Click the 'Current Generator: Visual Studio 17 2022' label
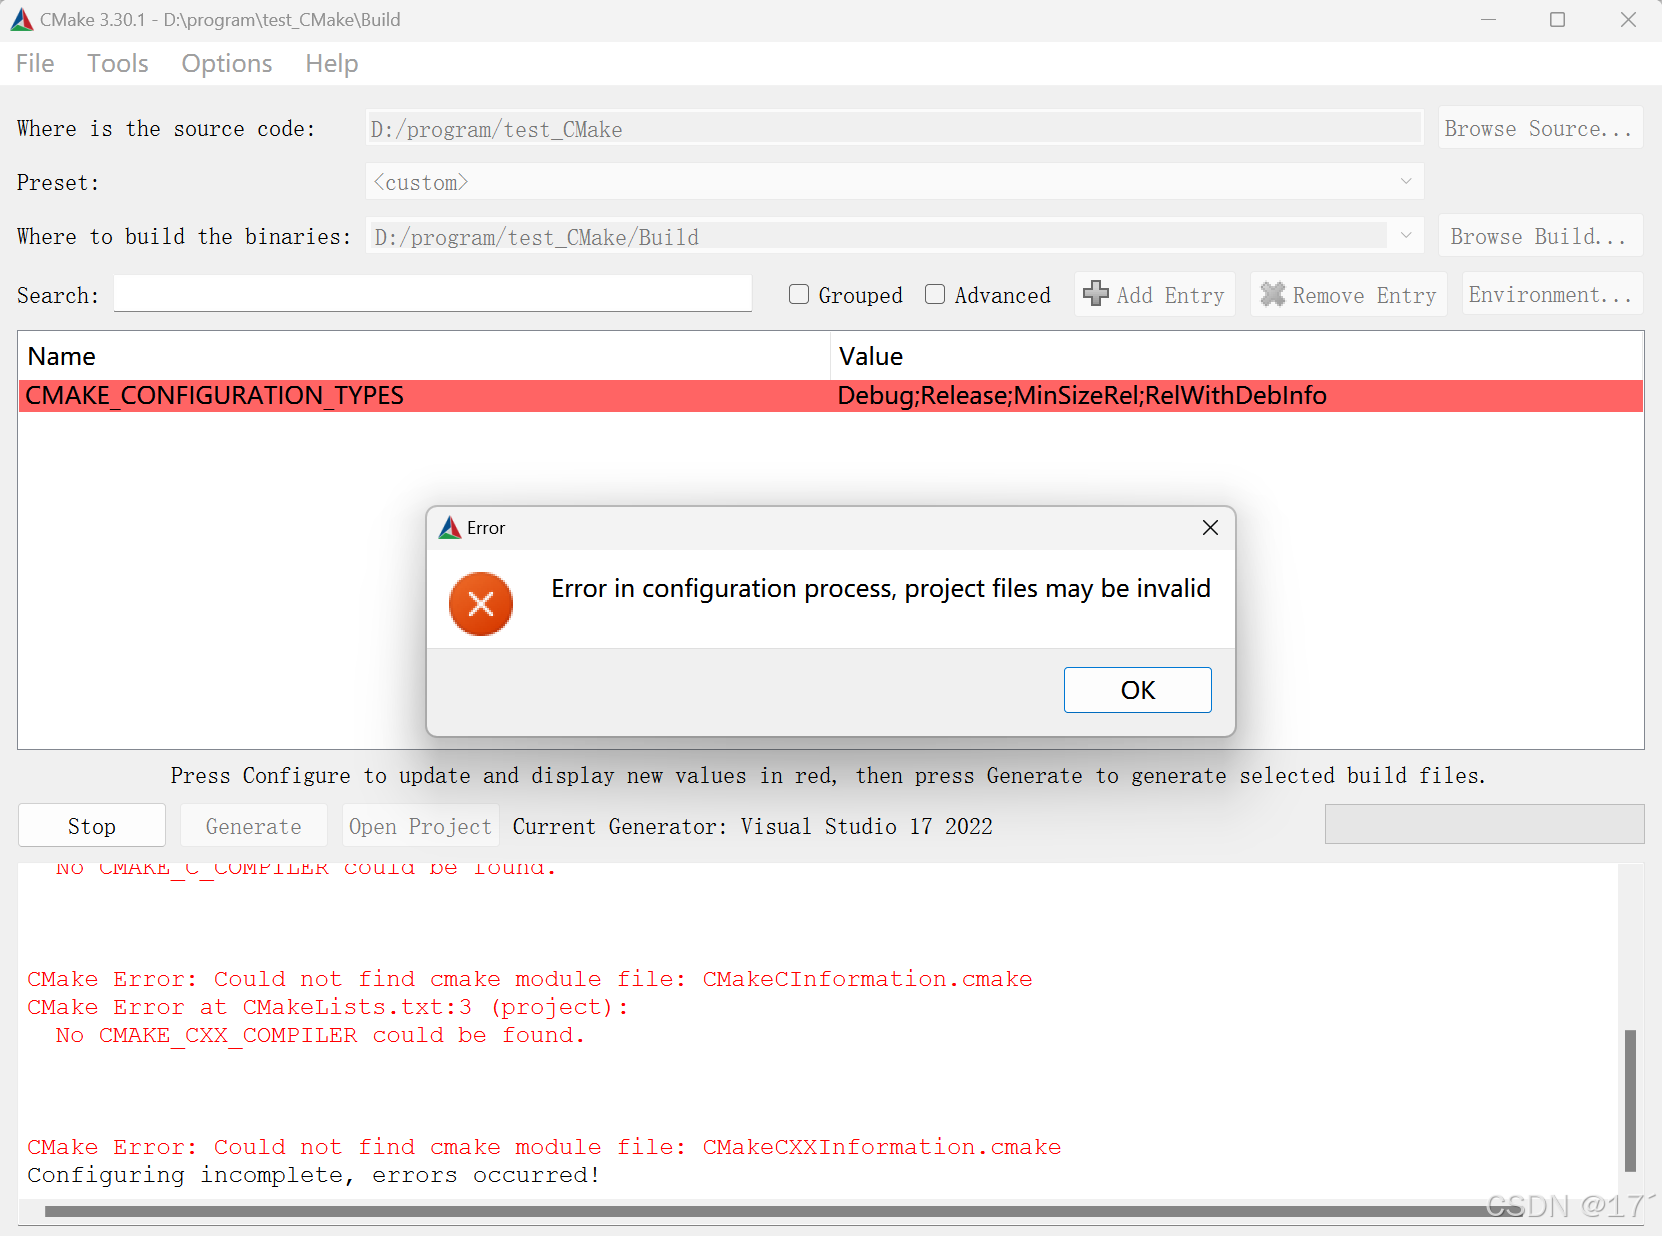This screenshot has width=1662, height=1236. click(753, 826)
